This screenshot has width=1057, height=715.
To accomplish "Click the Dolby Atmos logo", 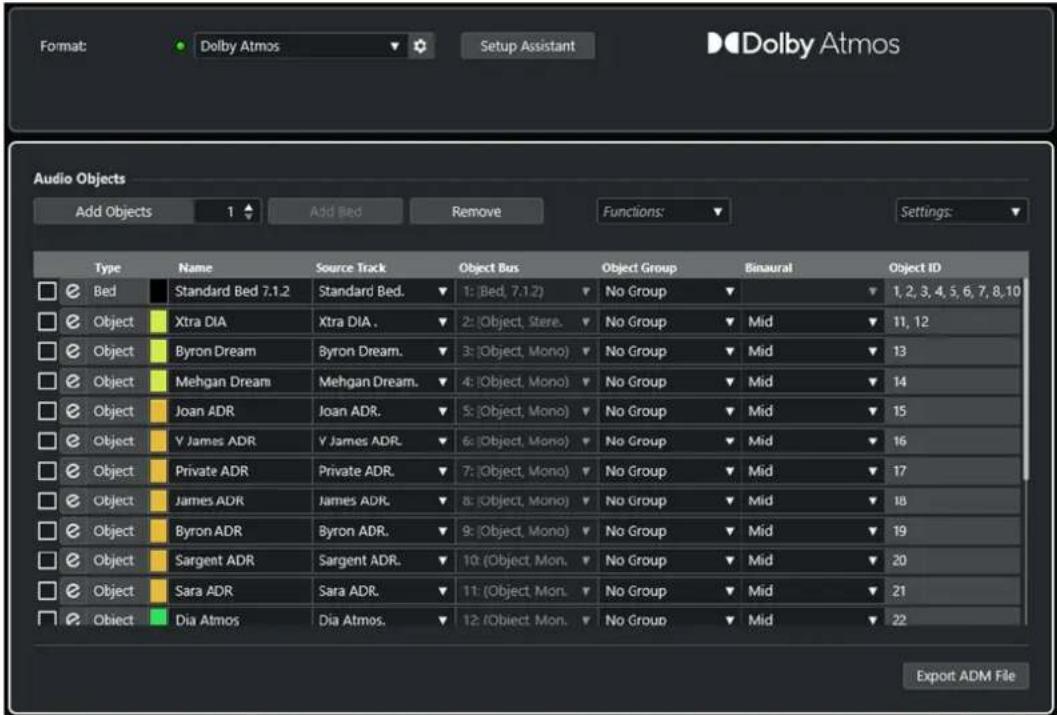I will coord(803,44).
